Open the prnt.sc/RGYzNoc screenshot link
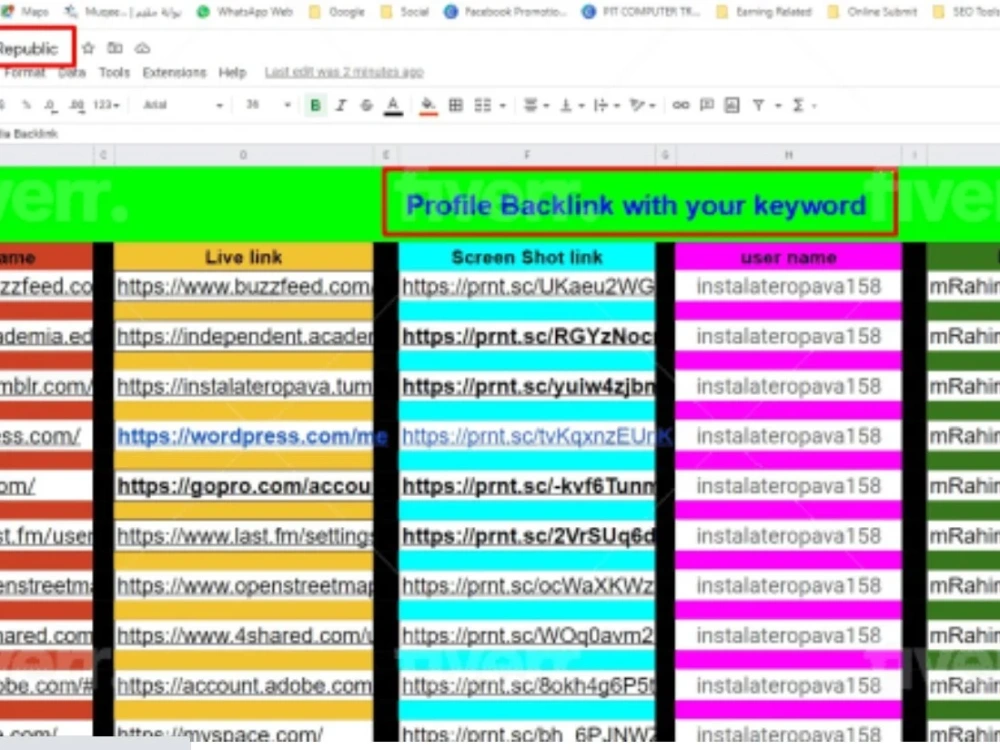This screenshot has width=1000, height=750. pos(527,336)
